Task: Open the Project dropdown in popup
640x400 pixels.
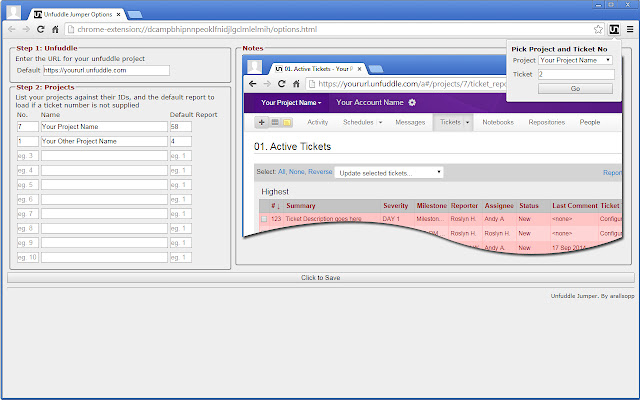Action: [x=576, y=60]
